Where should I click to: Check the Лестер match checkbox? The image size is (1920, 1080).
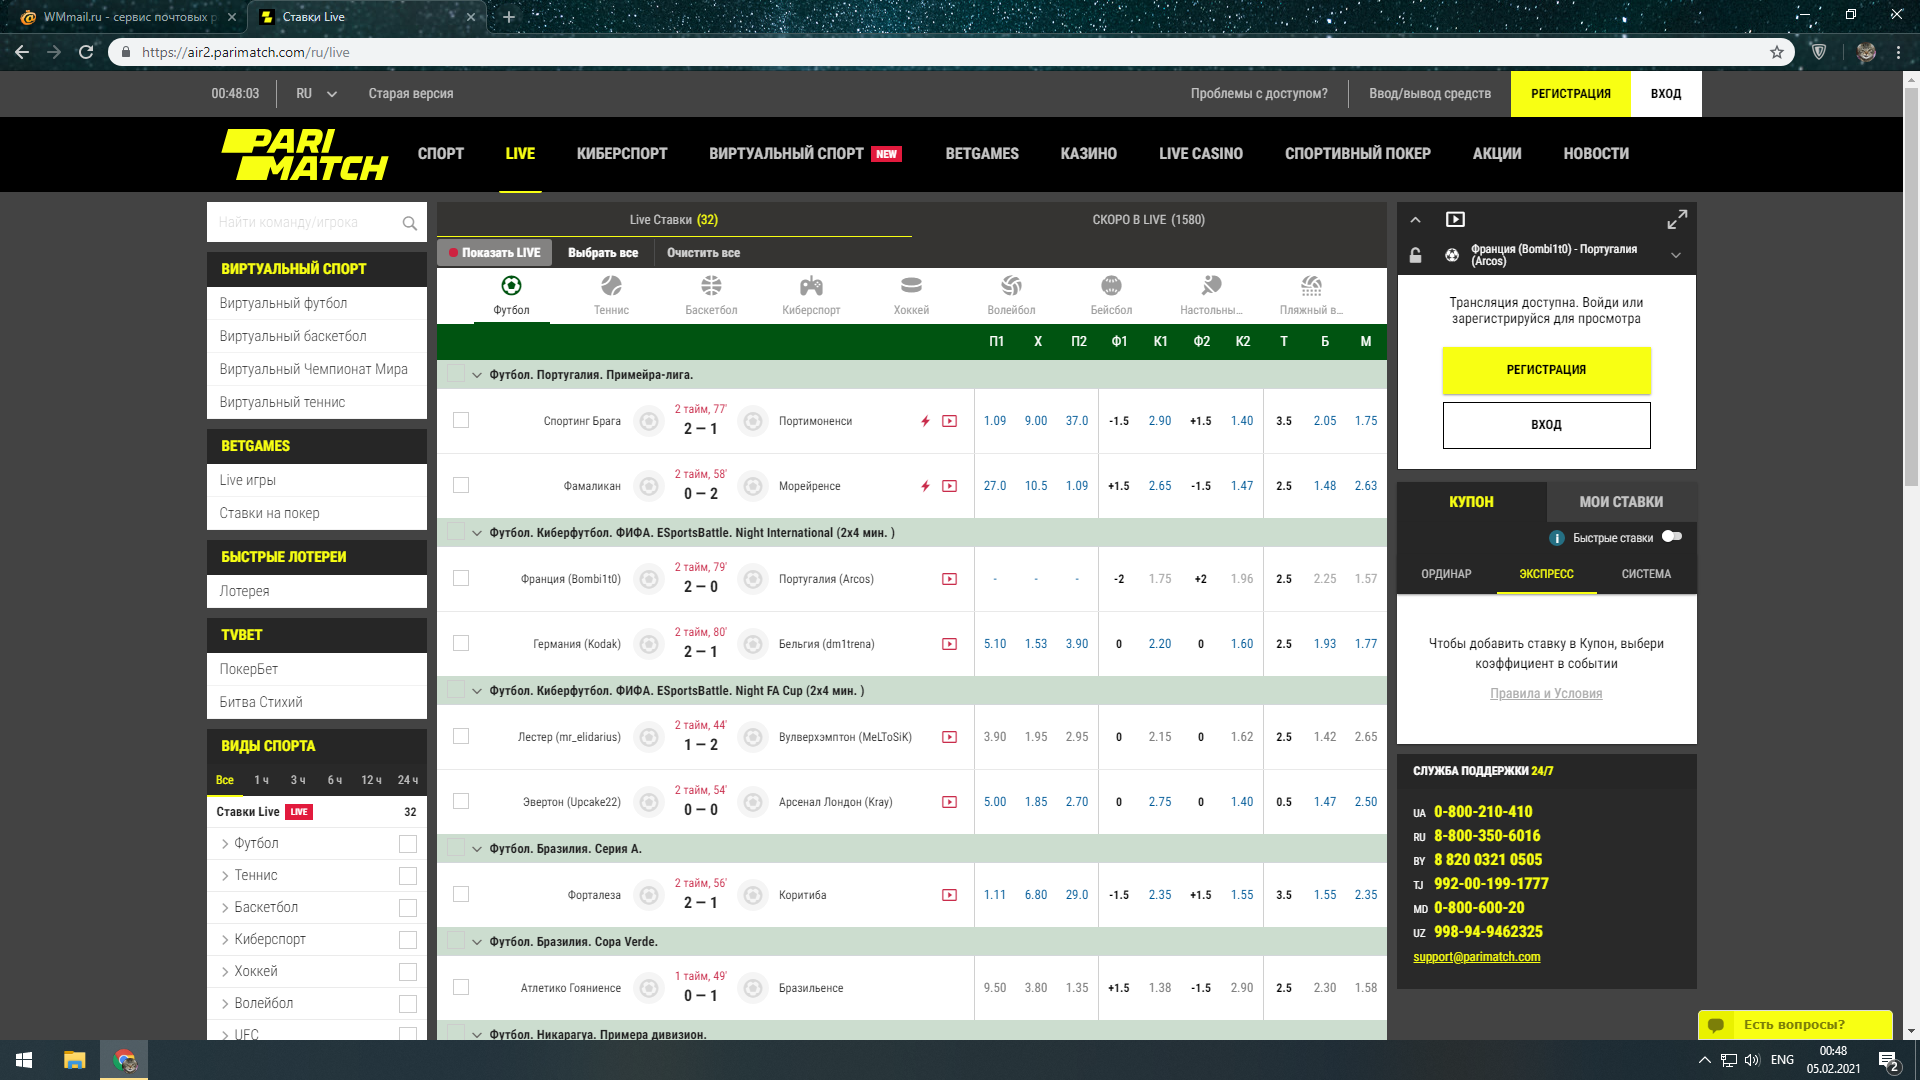(x=461, y=736)
